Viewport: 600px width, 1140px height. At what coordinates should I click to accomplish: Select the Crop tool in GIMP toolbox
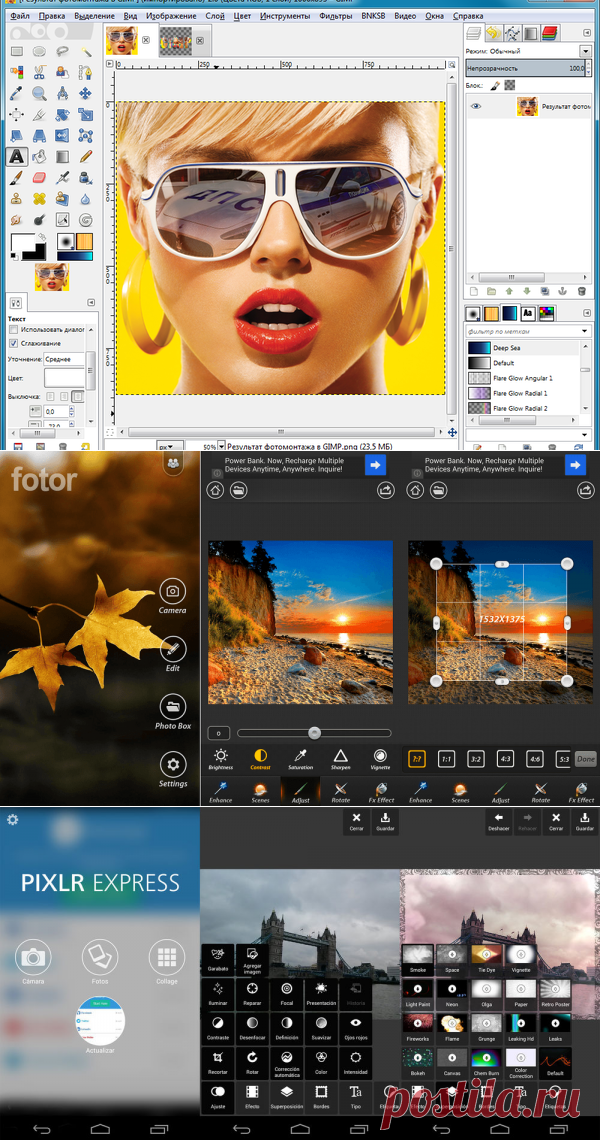[39, 114]
